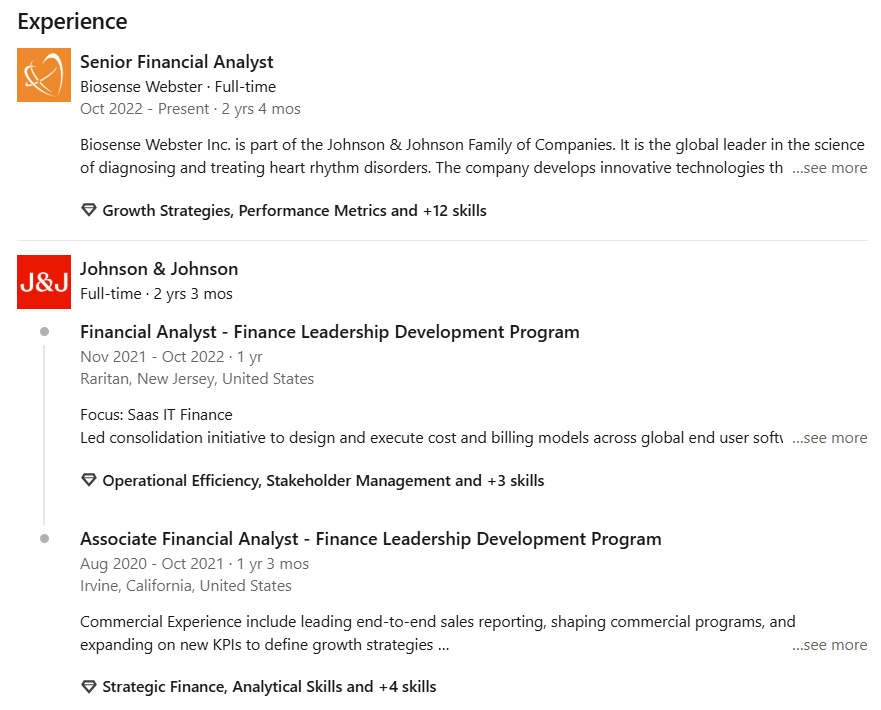Click the diamond skills icon beside Operational Efficiency
The image size is (881, 710).
point(89,480)
